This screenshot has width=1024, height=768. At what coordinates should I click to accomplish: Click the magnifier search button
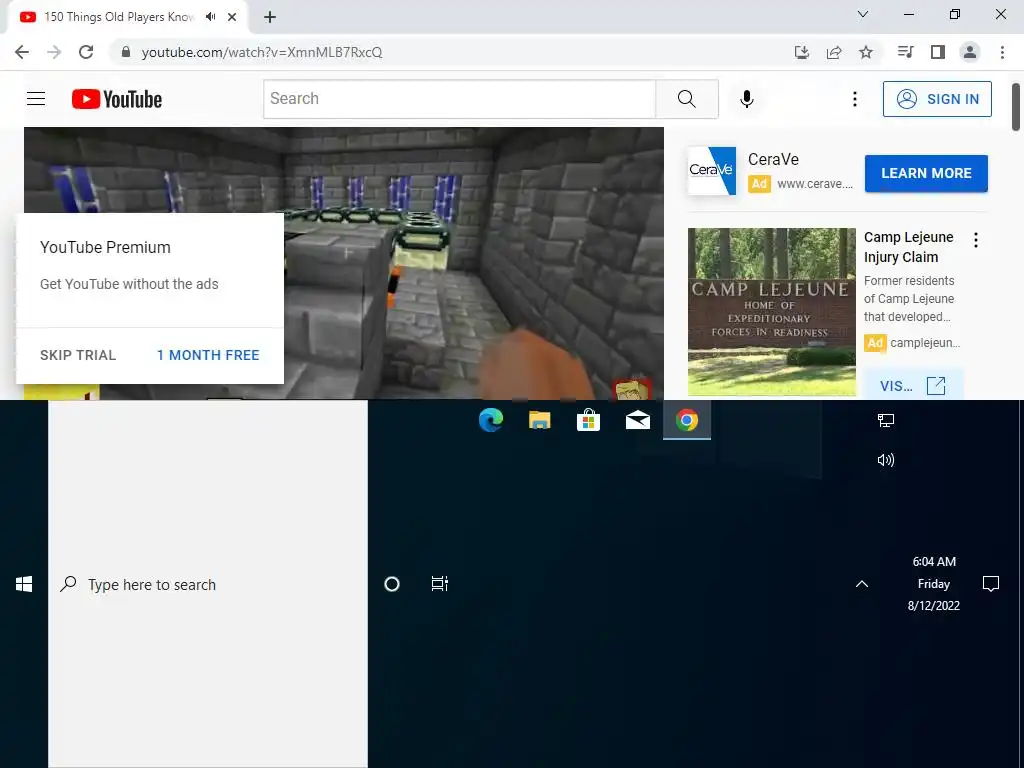pos(686,99)
